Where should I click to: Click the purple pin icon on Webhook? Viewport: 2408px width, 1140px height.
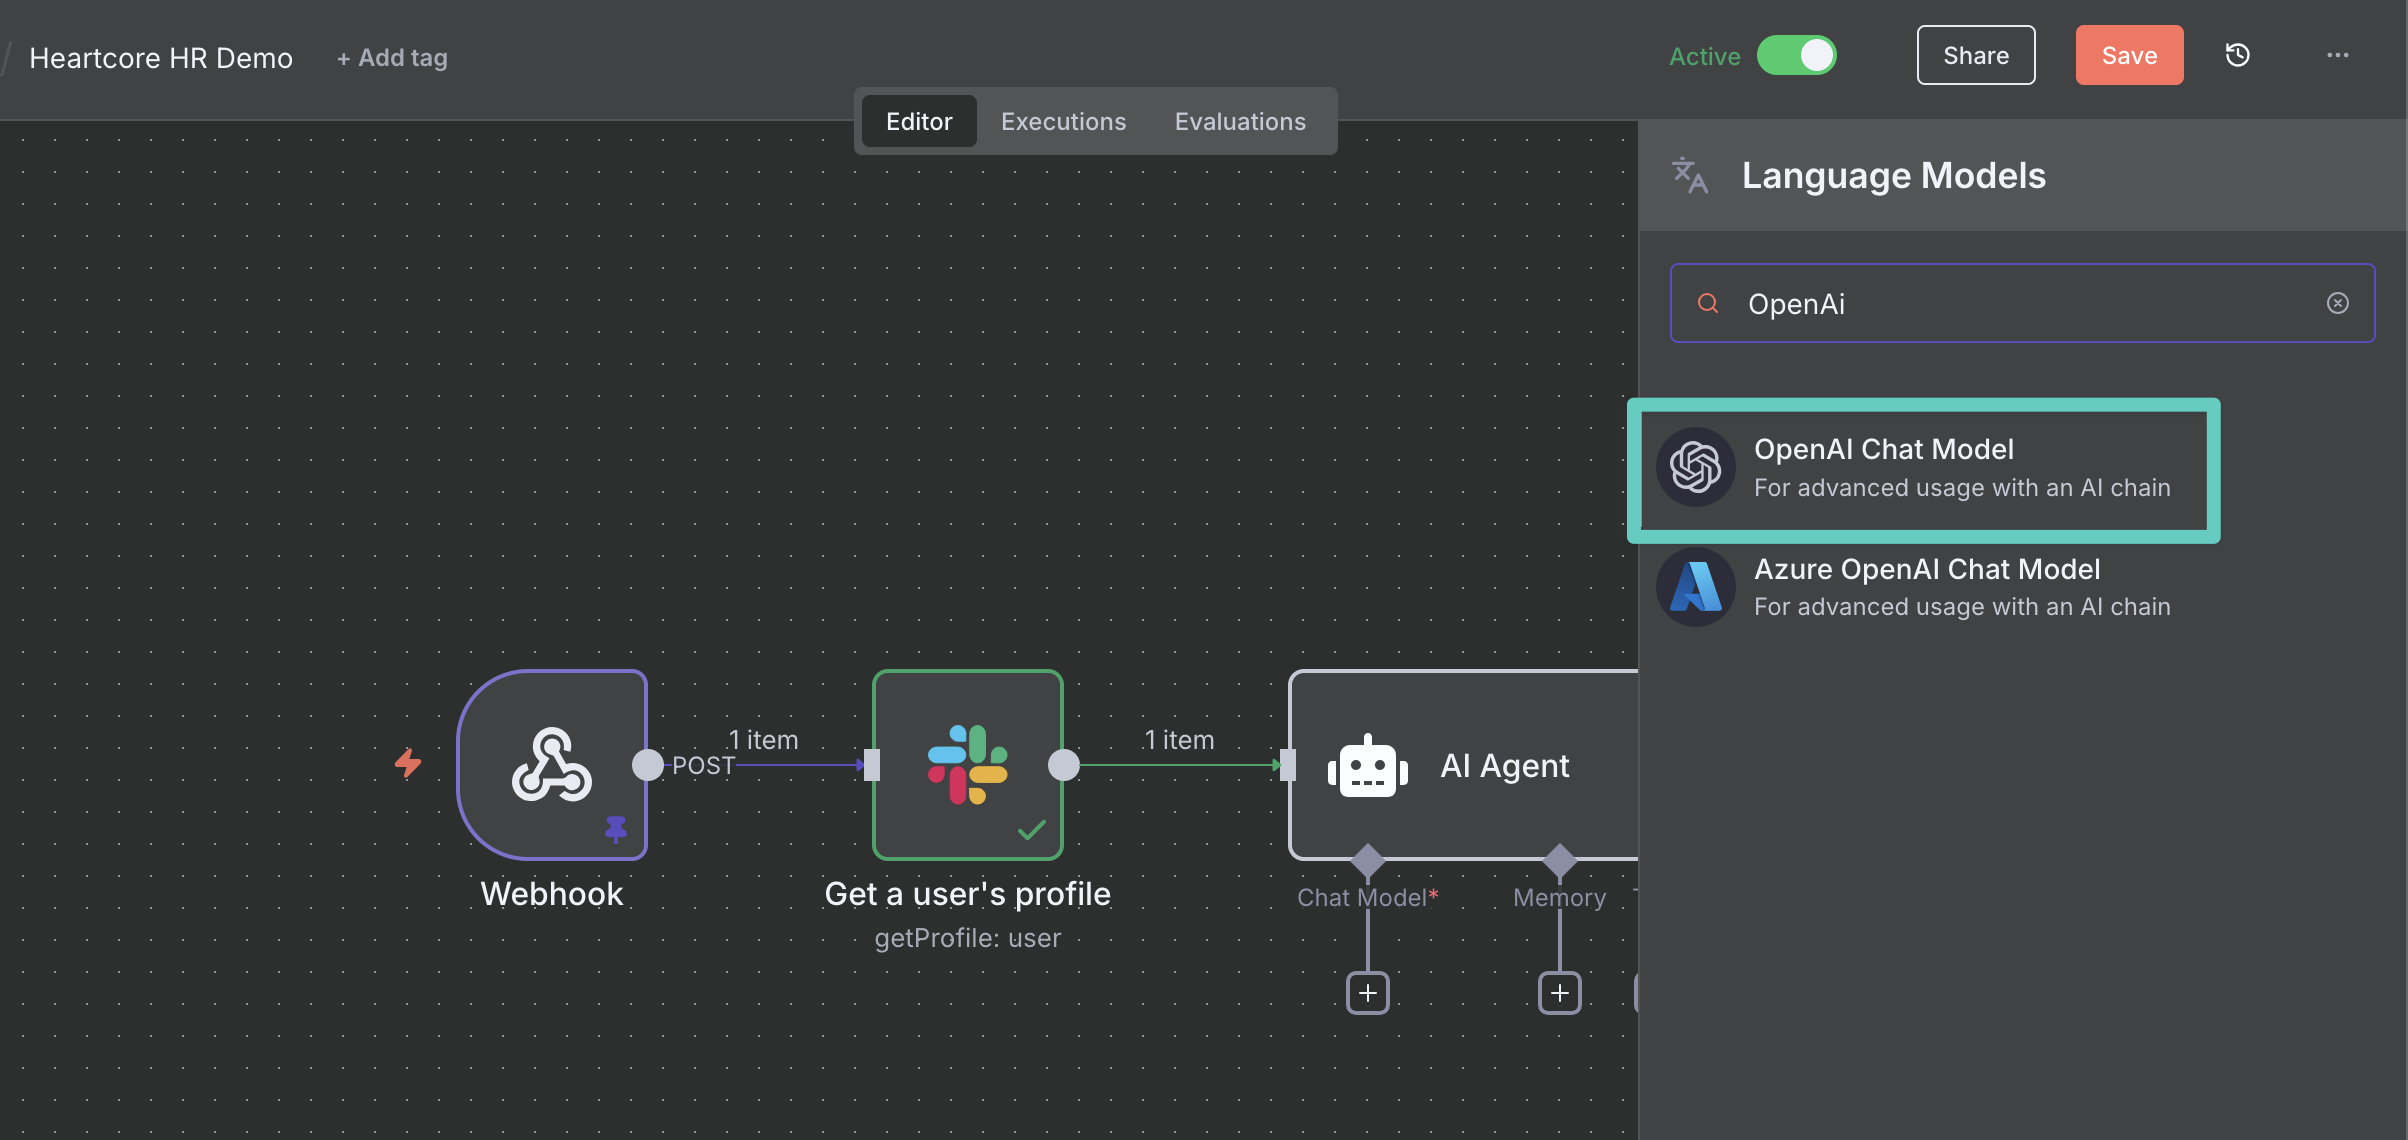click(616, 828)
